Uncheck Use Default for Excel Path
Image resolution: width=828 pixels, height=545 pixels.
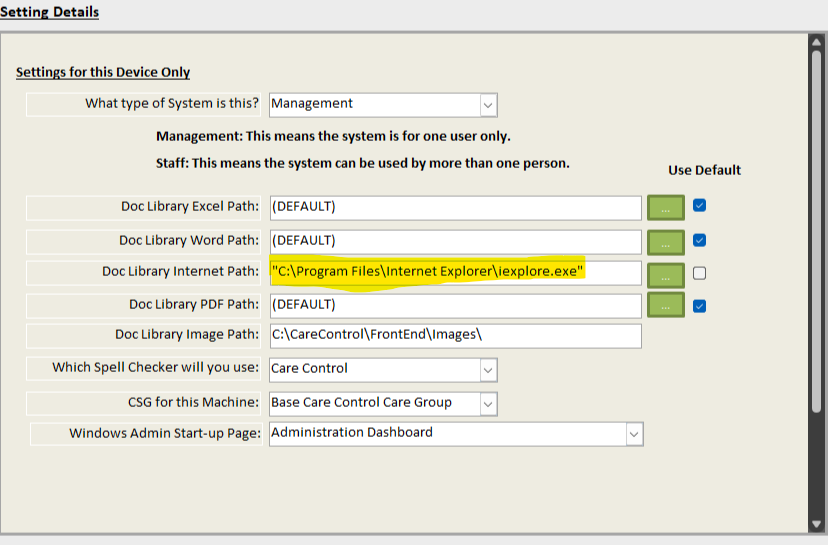pos(700,206)
